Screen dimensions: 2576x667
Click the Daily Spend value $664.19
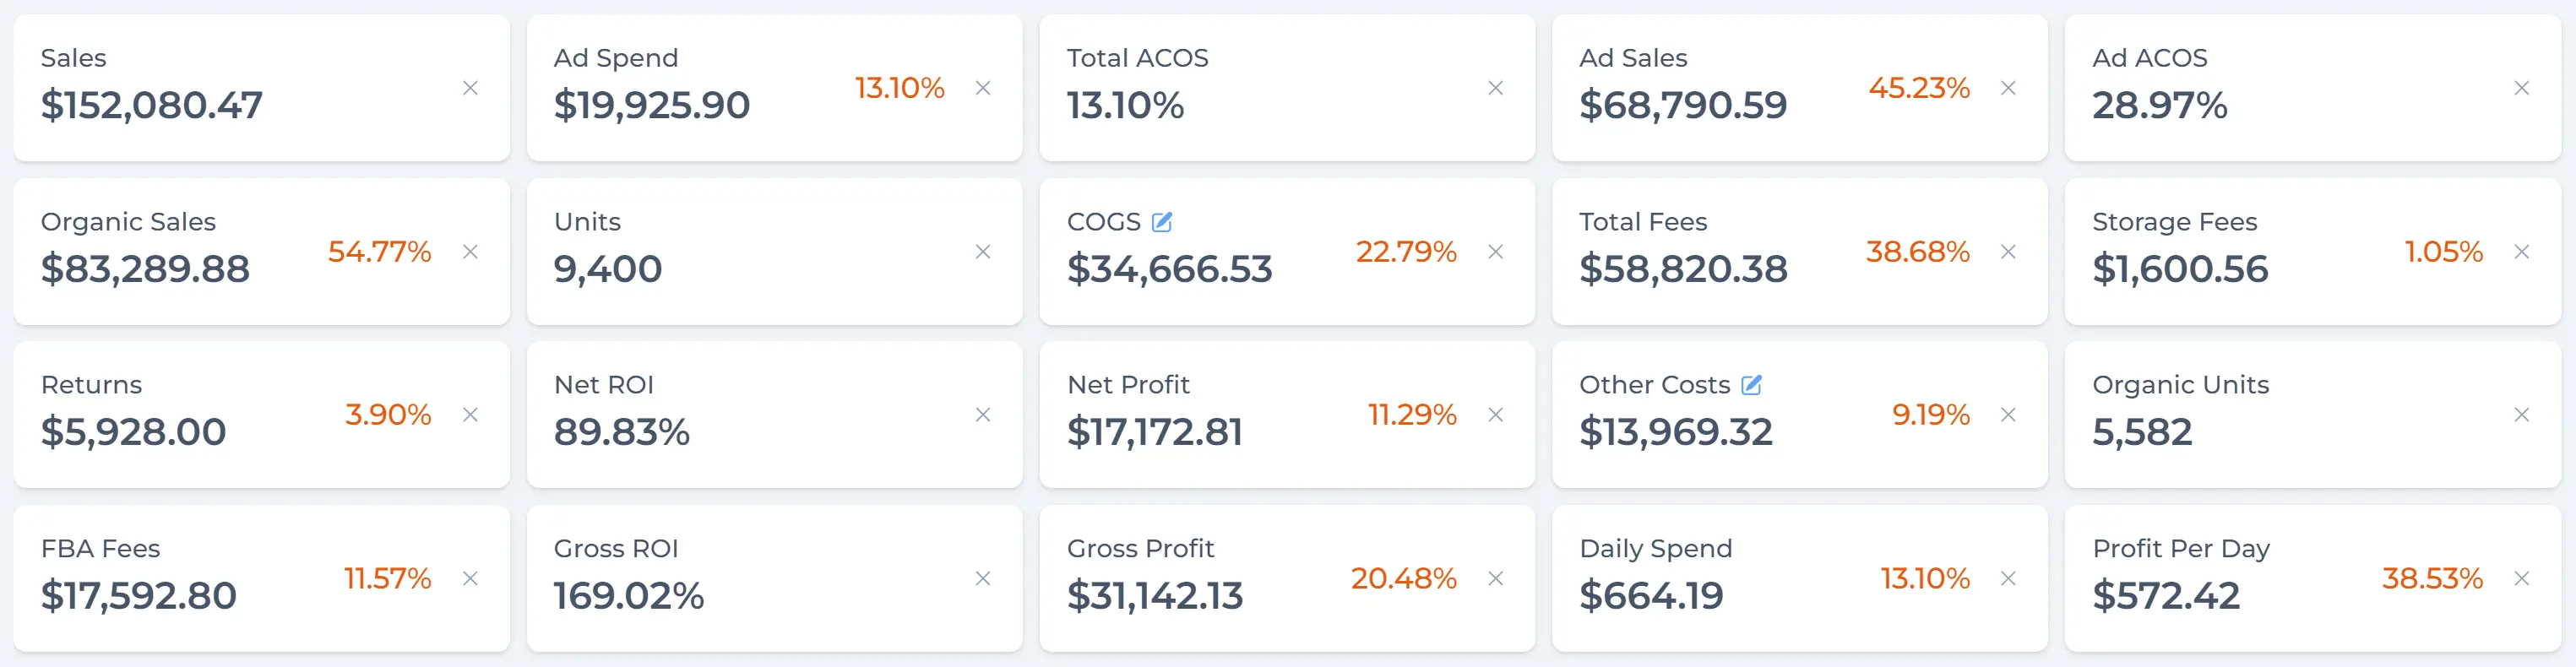point(1651,596)
